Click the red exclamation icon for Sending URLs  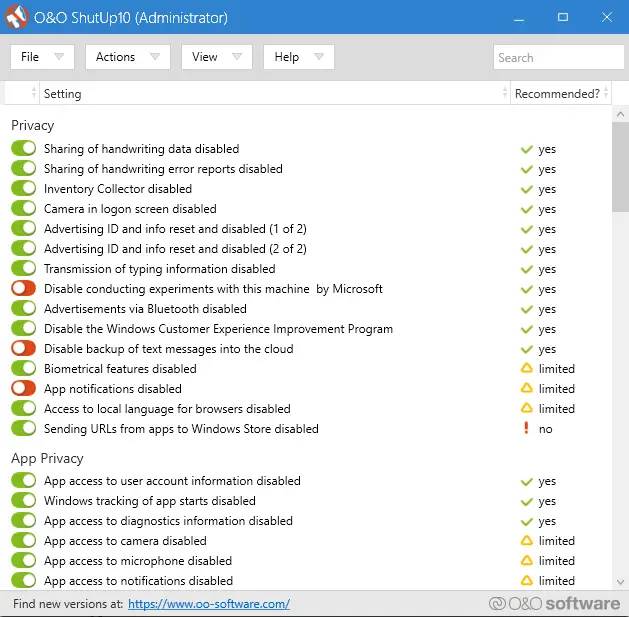pyautogui.click(x=526, y=429)
